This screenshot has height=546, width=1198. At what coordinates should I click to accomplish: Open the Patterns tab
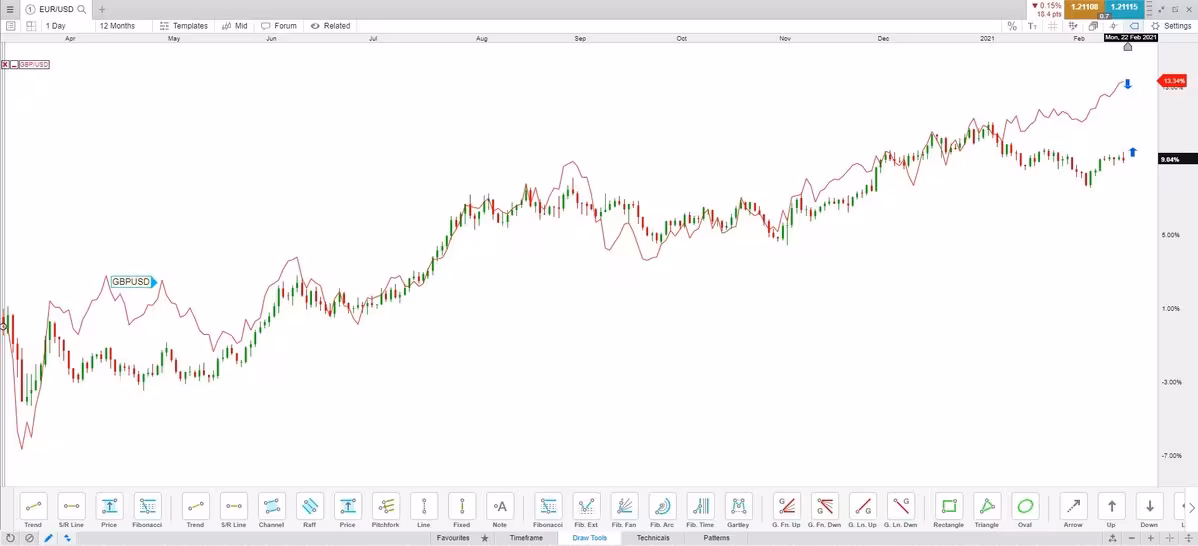[x=716, y=538]
